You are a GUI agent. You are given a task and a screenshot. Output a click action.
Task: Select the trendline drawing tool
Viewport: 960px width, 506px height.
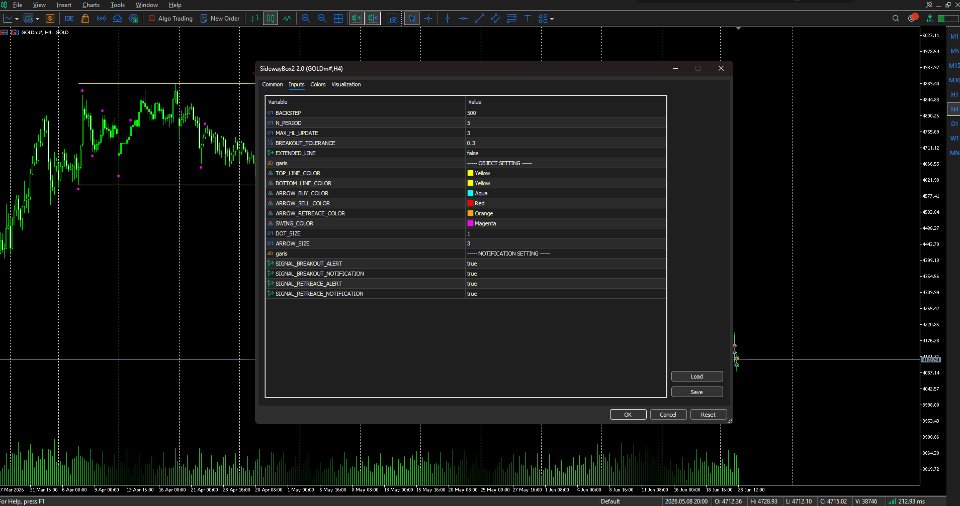point(479,18)
